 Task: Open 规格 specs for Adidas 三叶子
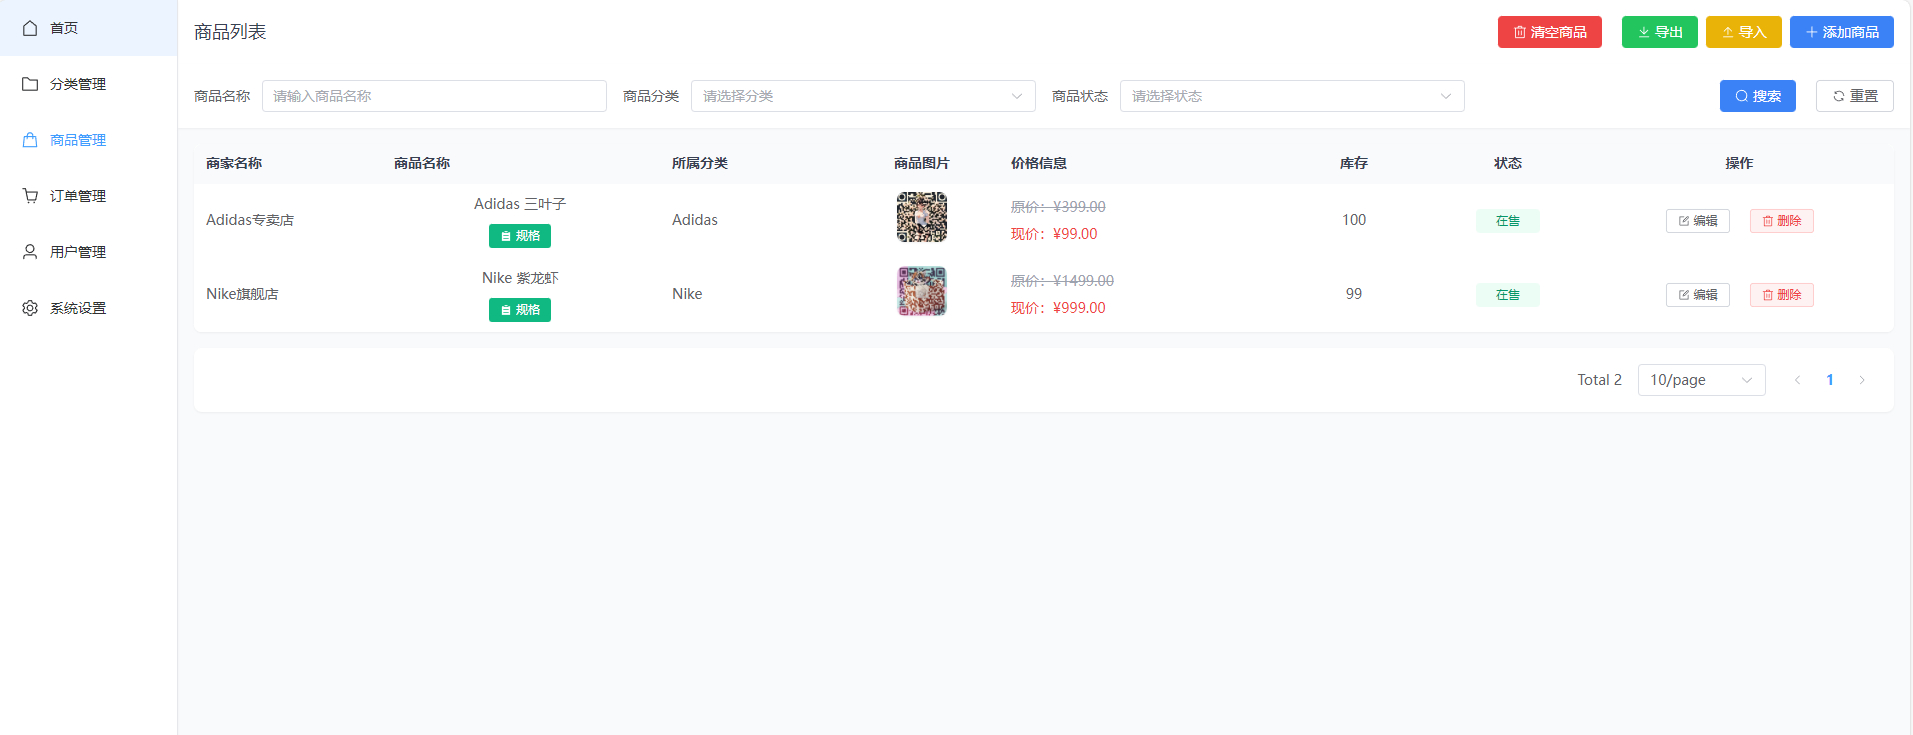[520, 236]
